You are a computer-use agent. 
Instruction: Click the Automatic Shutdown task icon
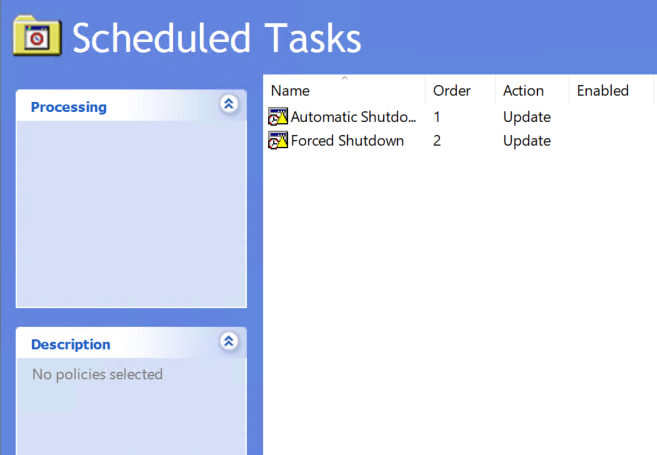click(x=278, y=117)
